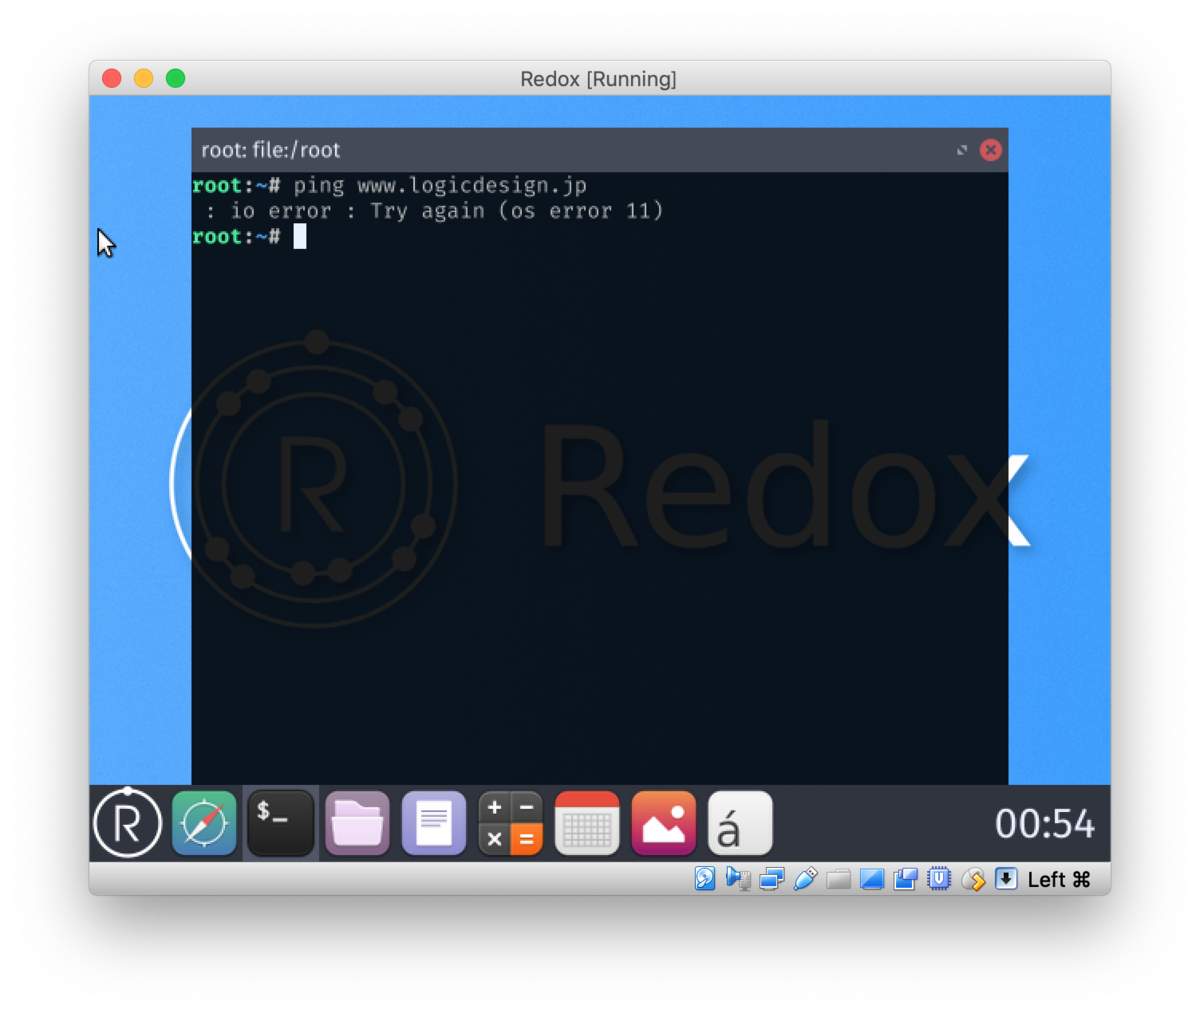
Task: Click the 00:54 clock in taskbar
Action: pos(1045,824)
